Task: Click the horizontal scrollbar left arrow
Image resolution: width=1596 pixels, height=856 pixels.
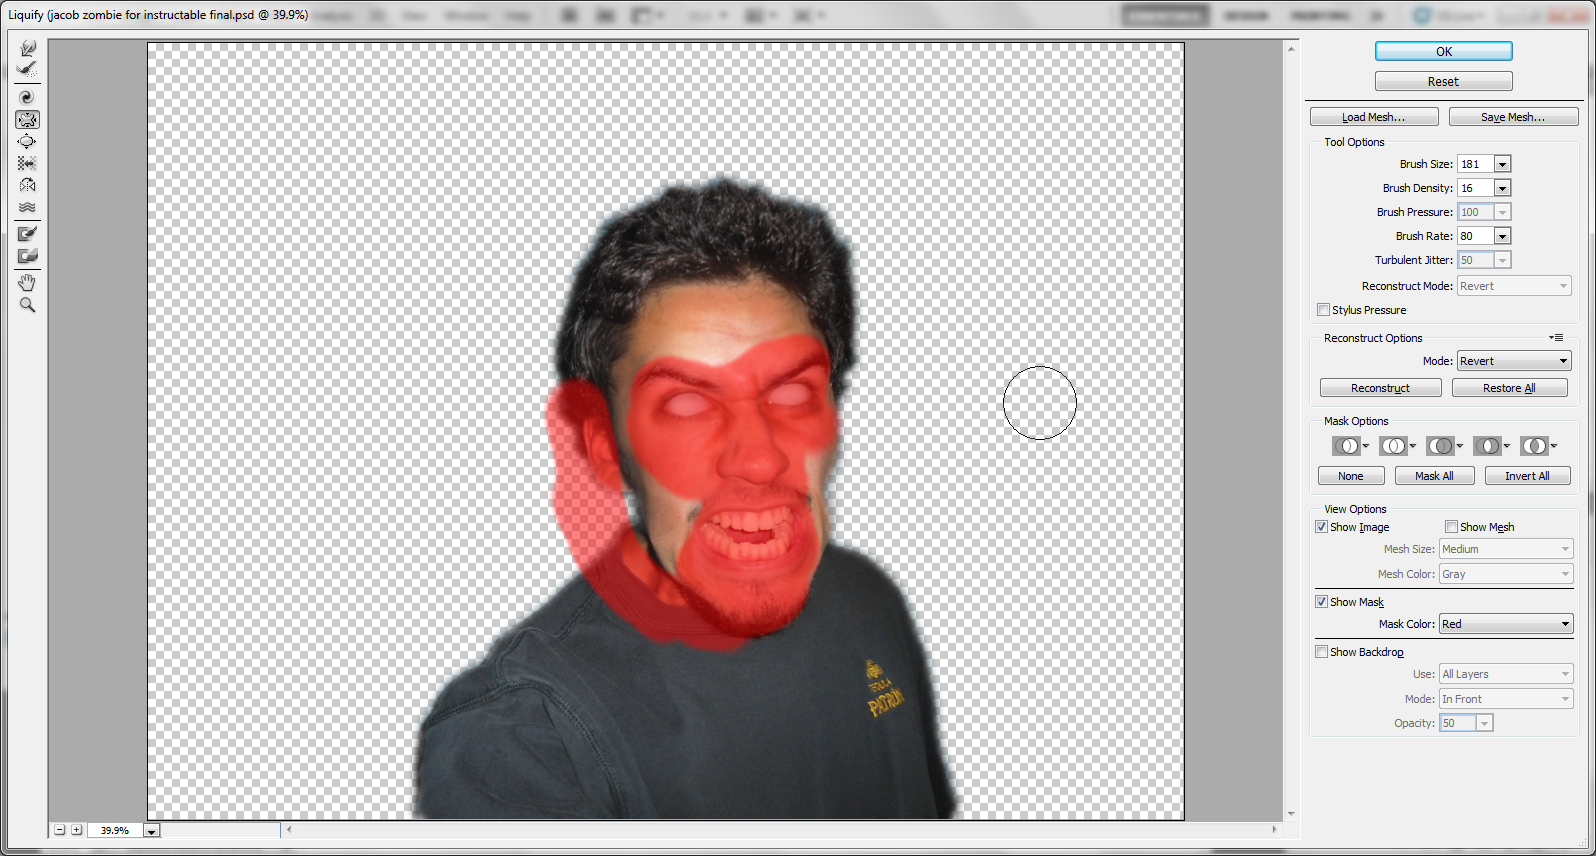Action: click(x=289, y=829)
